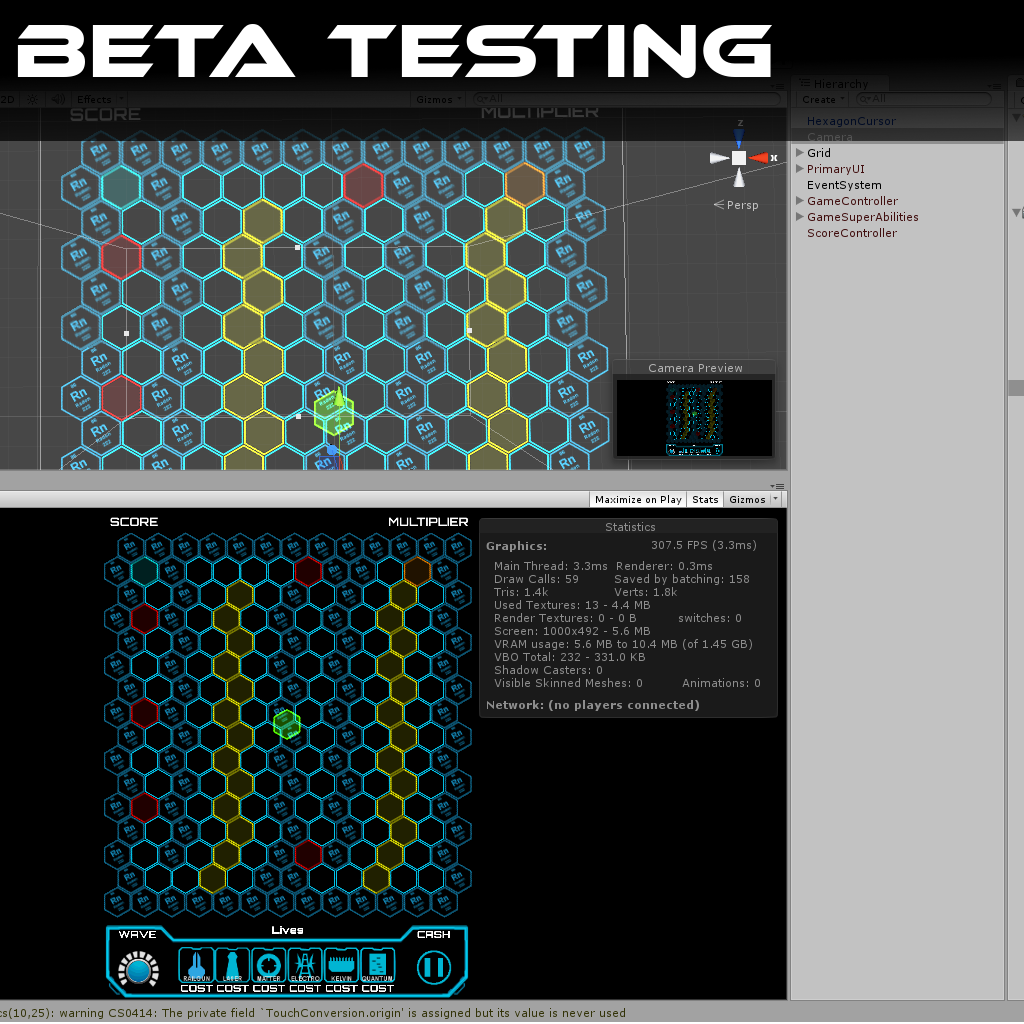
Task: Toggle 2D mode in scene view
Action: [8, 99]
